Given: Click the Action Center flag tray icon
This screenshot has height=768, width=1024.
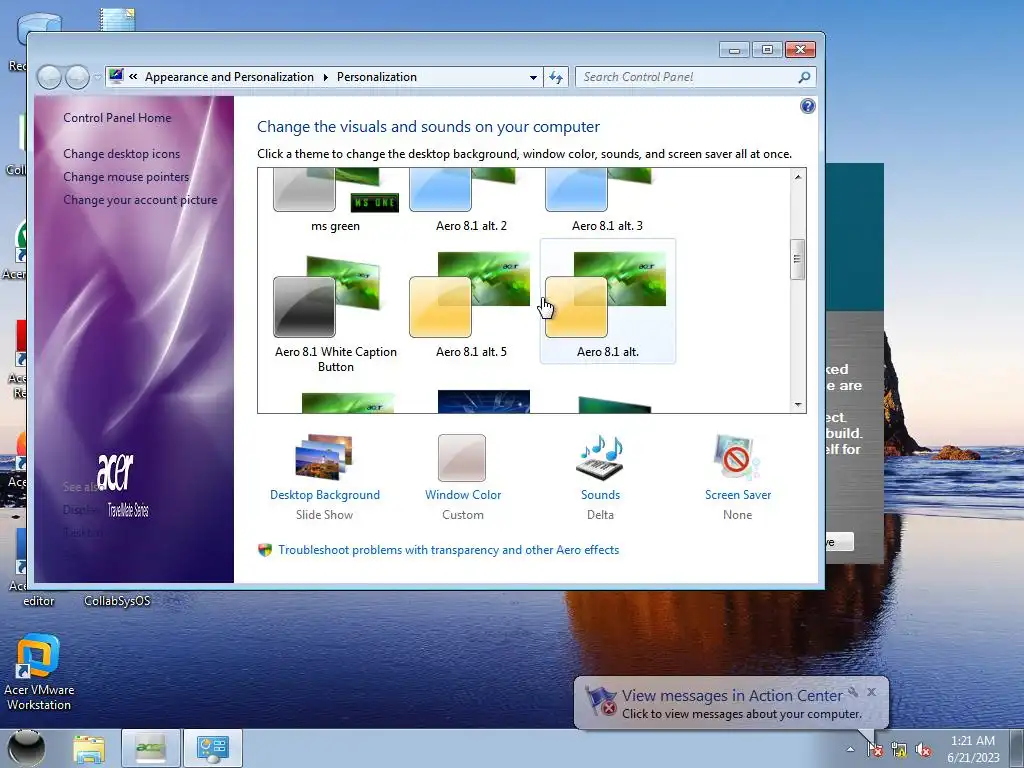Looking at the screenshot, I should point(874,749).
